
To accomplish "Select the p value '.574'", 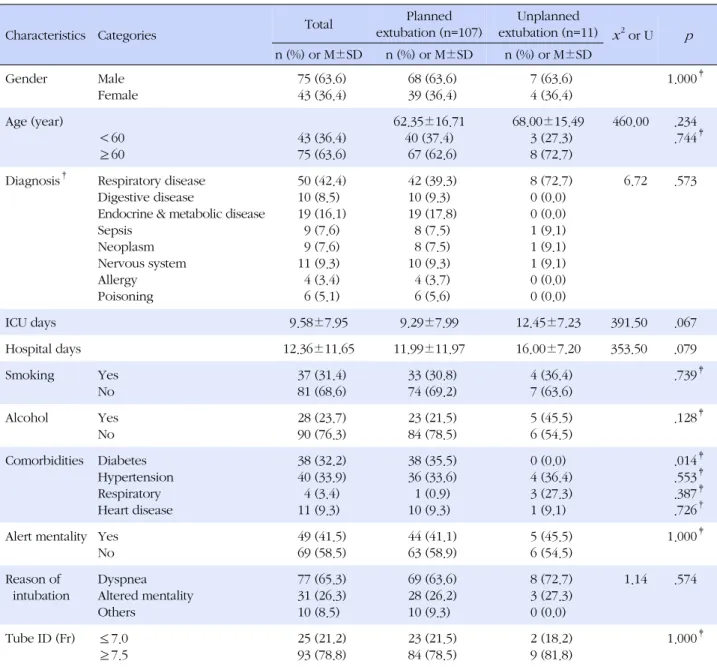I will pos(685,579).
